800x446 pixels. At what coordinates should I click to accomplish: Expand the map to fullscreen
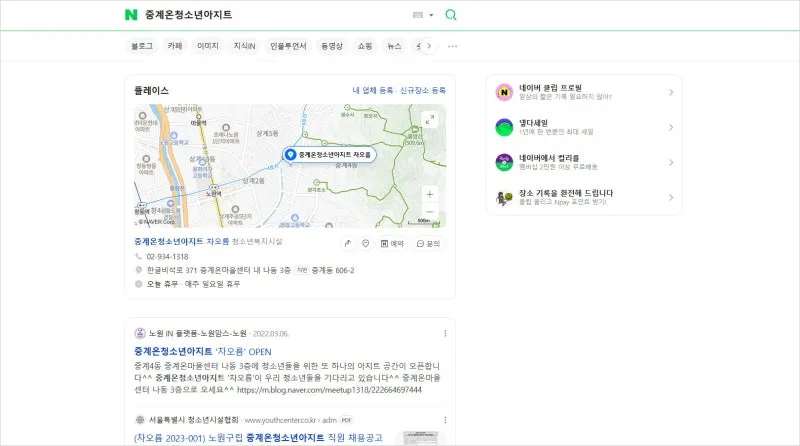click(430, 119)
